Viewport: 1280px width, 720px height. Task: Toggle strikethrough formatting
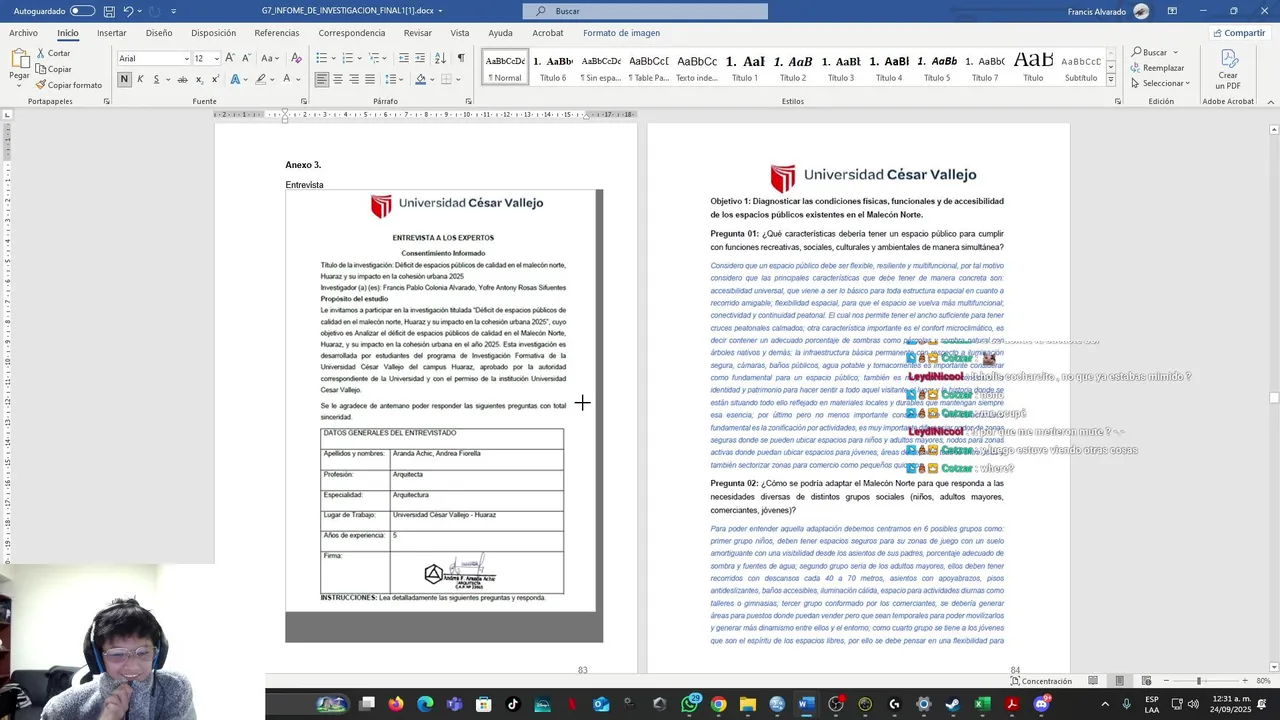(x=182, y=79)
